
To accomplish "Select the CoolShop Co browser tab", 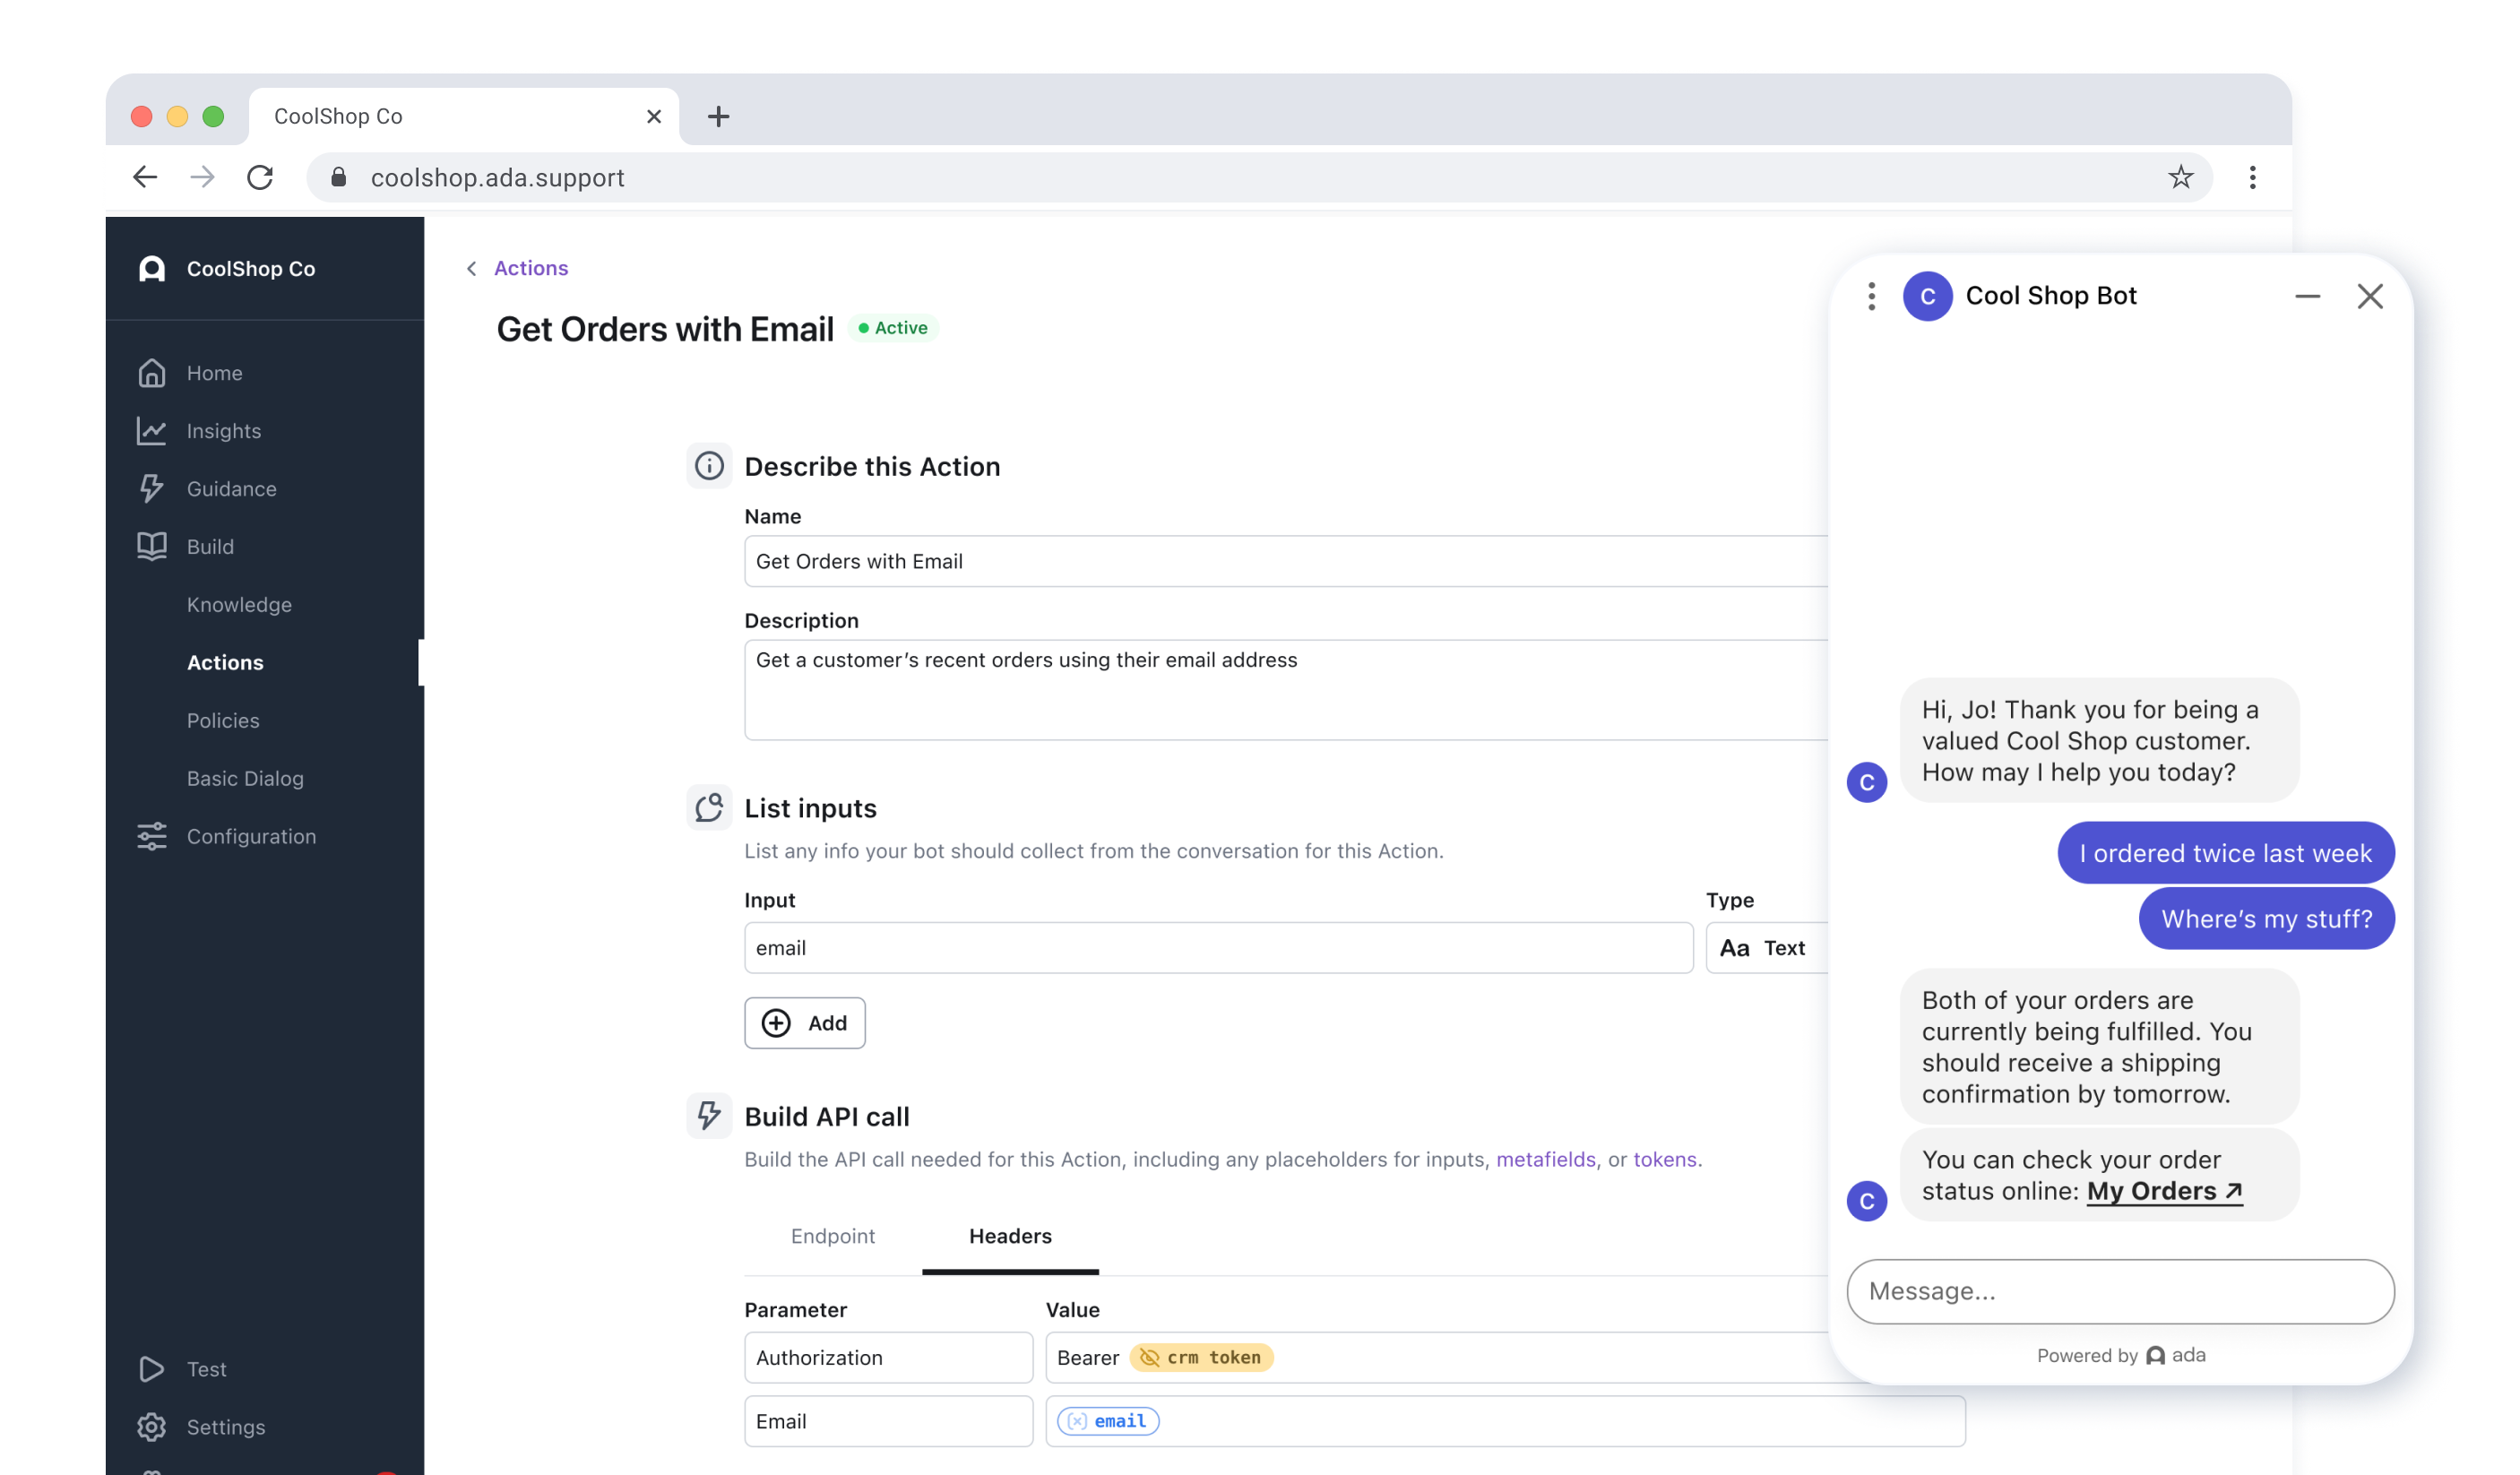I will point(463,116).
